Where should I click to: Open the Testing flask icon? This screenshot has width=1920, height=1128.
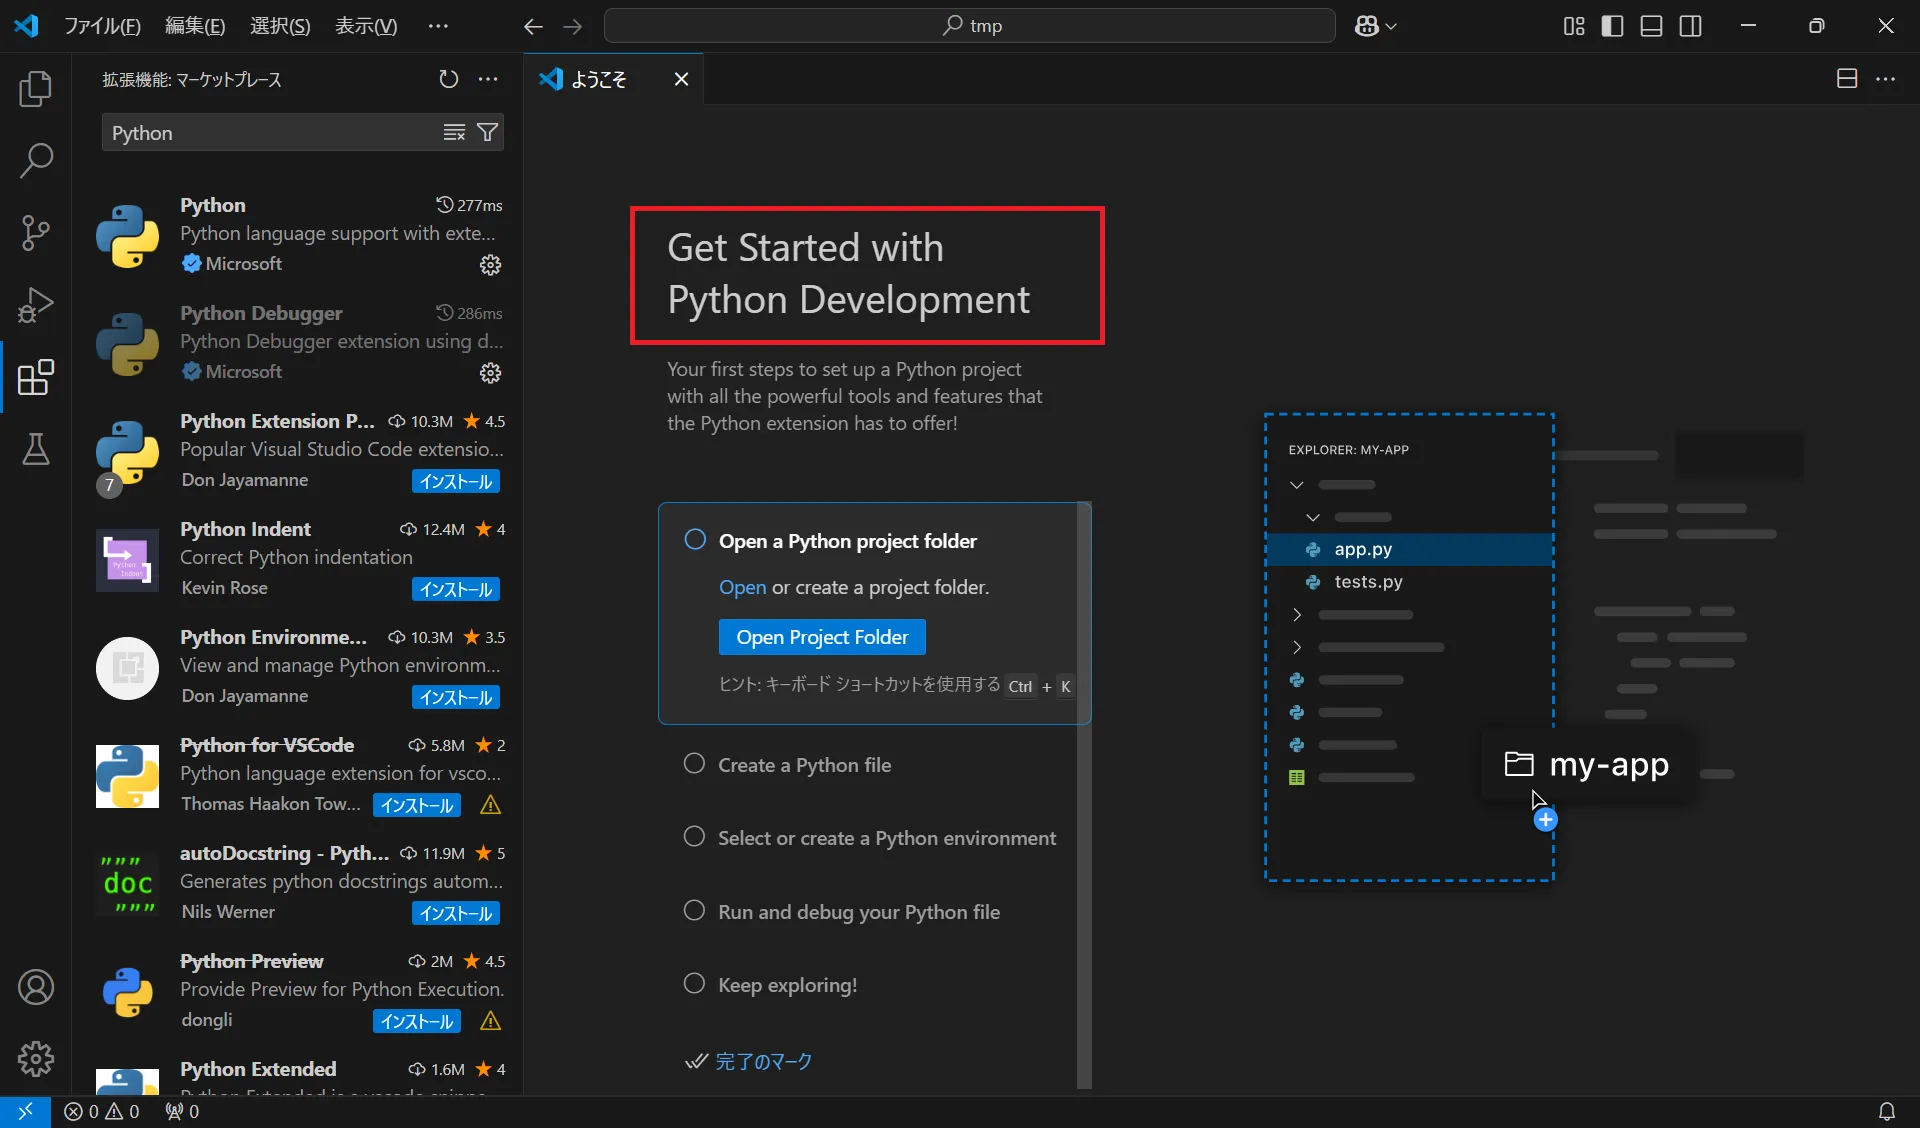tap(36, 449)
